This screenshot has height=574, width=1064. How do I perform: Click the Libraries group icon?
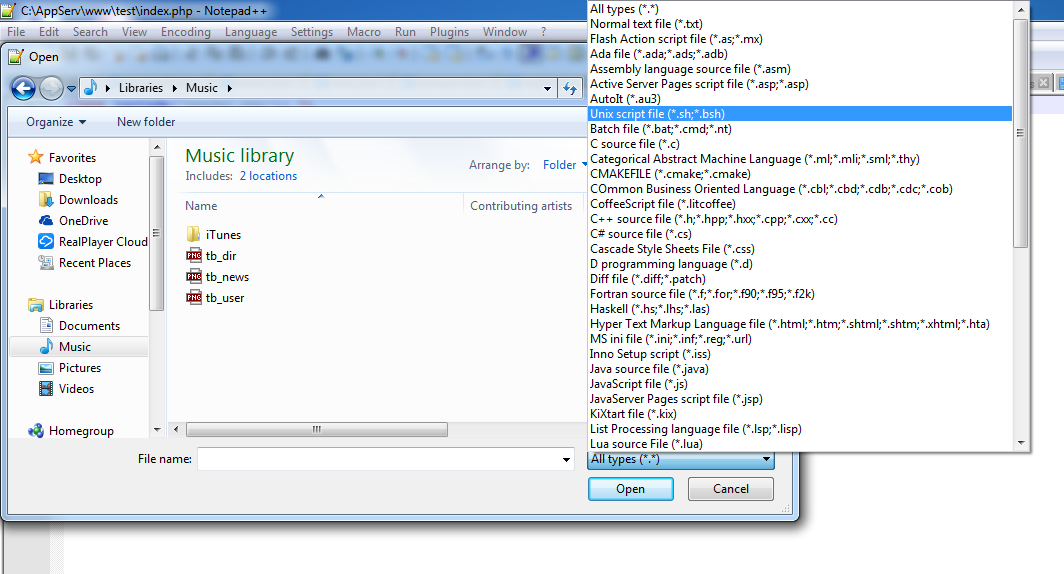point(36,305)
